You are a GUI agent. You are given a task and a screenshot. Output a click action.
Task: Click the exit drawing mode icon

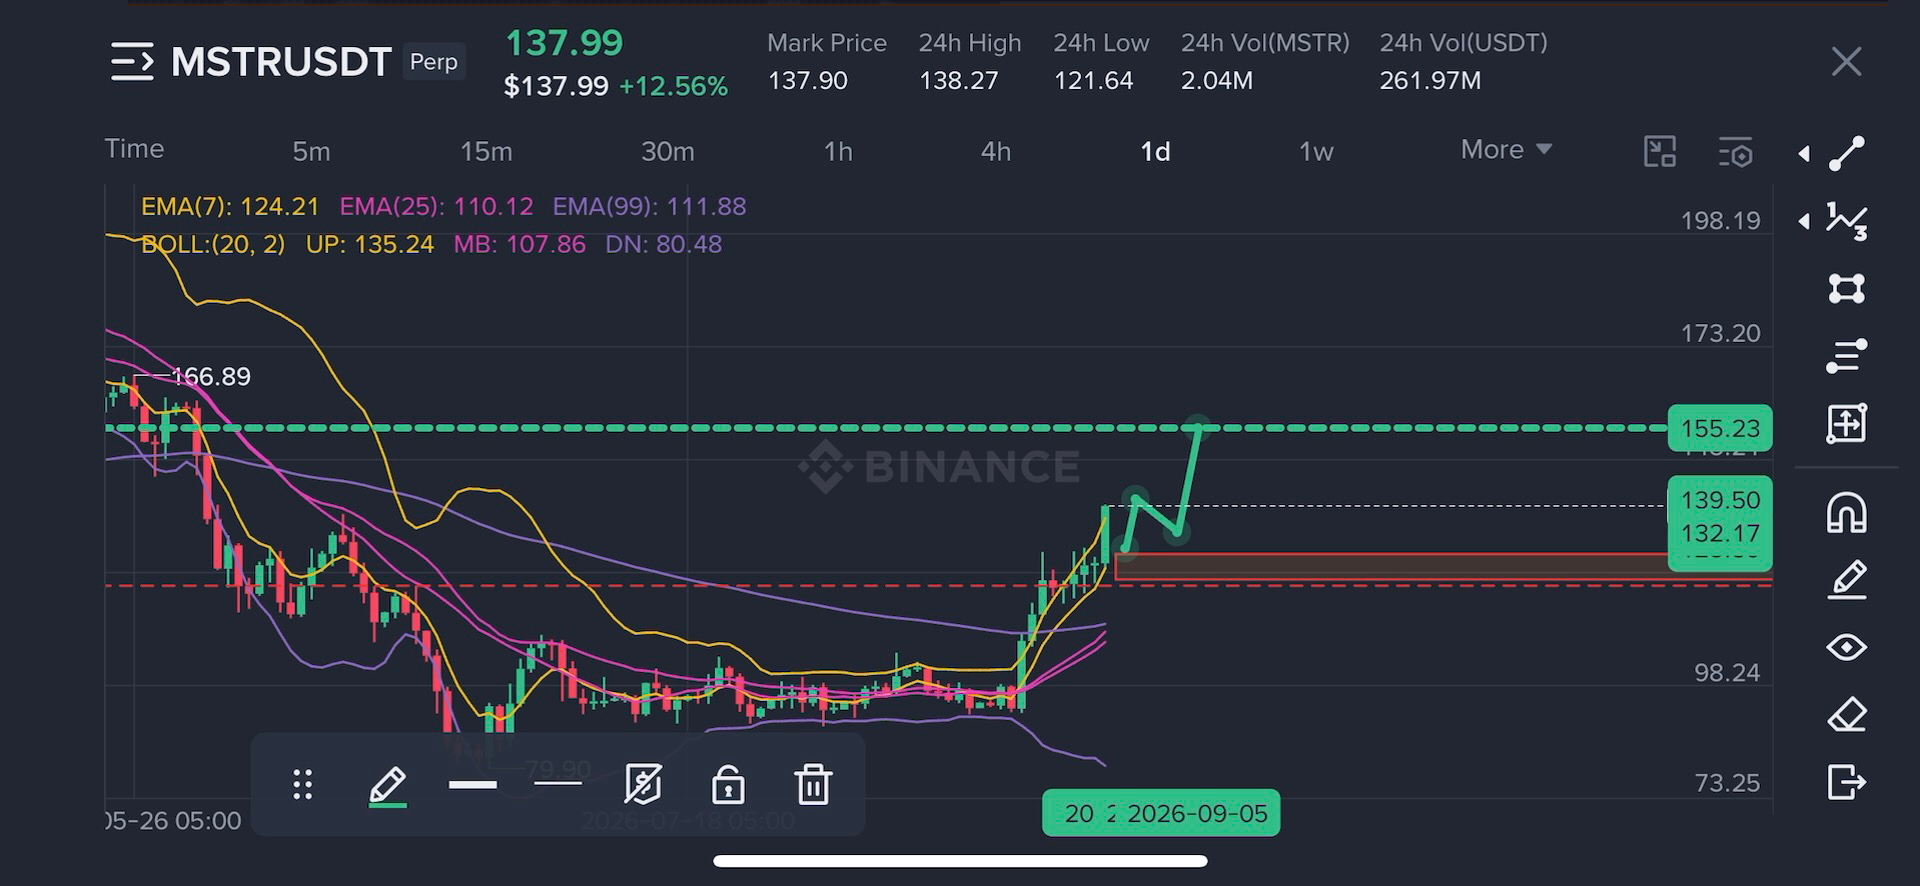coord(1846,781)
